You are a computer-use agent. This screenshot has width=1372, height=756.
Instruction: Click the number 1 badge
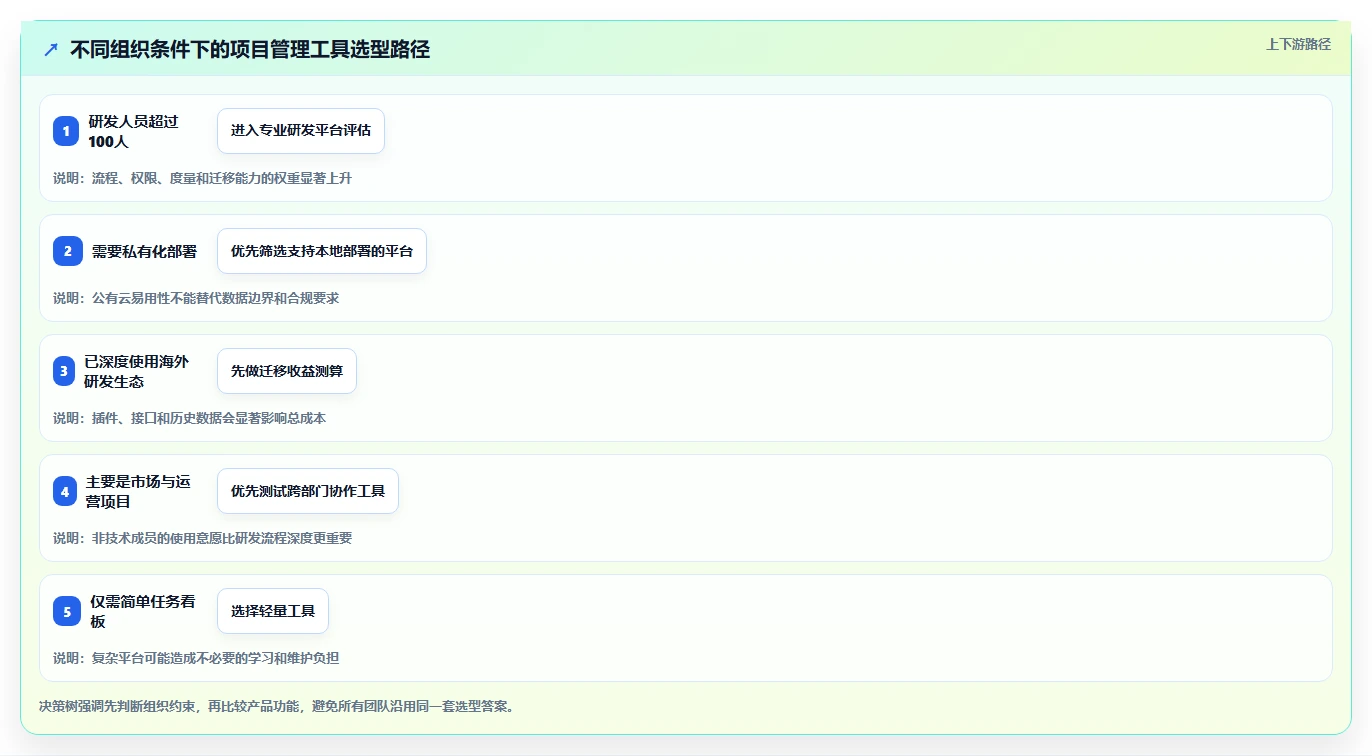pos(66,131)
